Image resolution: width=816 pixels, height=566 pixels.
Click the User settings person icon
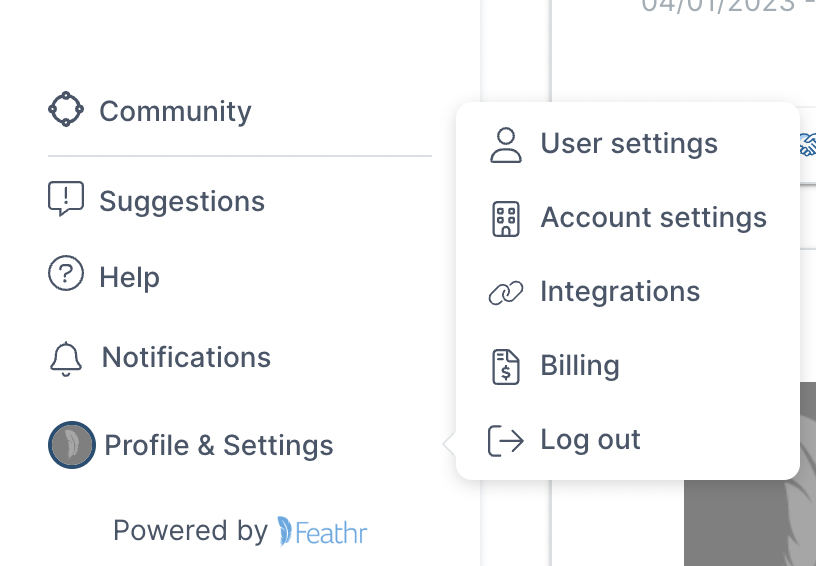(x=506, y=144)
